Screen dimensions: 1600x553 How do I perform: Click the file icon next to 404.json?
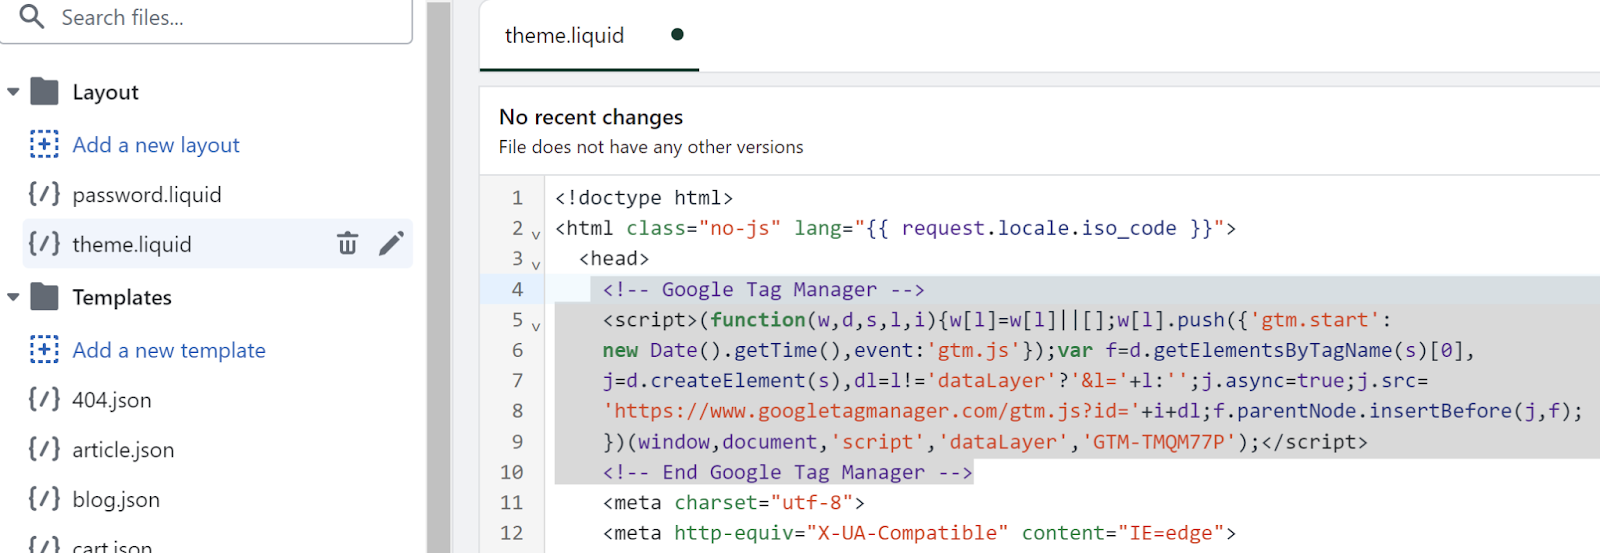coord(44,398)
